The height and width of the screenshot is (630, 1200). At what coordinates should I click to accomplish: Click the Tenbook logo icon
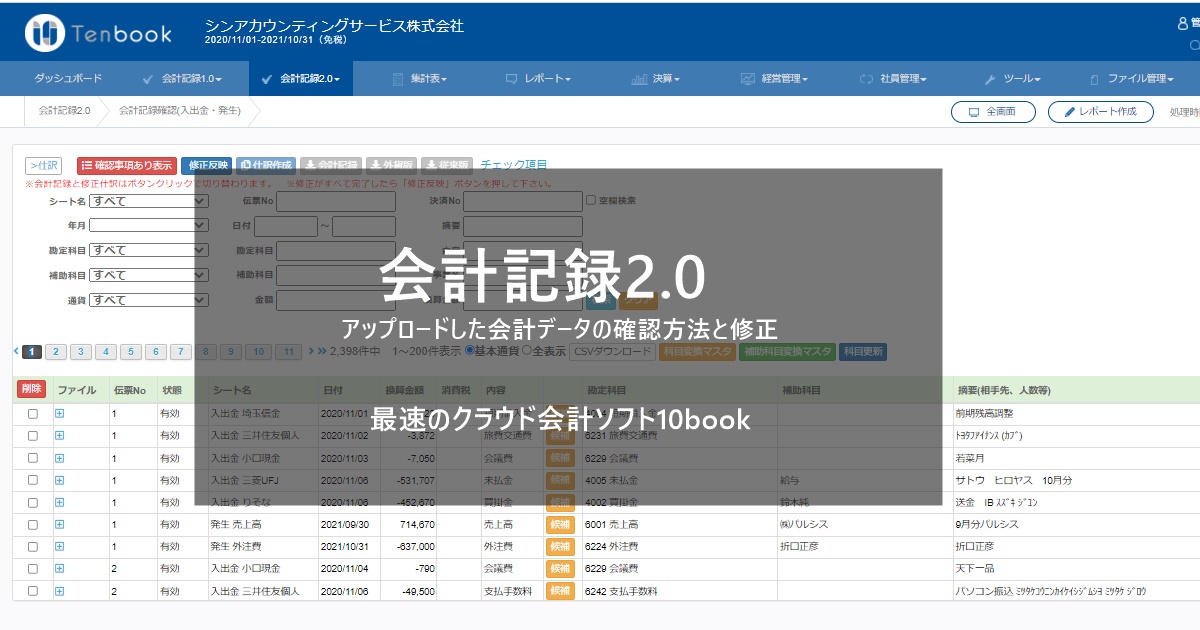tap(45, 33)
